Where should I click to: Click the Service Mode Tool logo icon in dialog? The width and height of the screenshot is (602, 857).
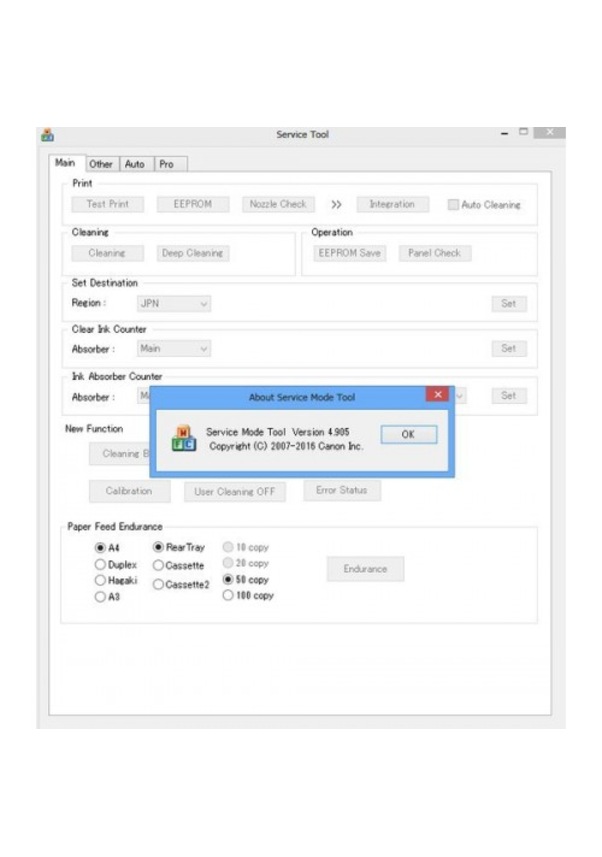184,438
